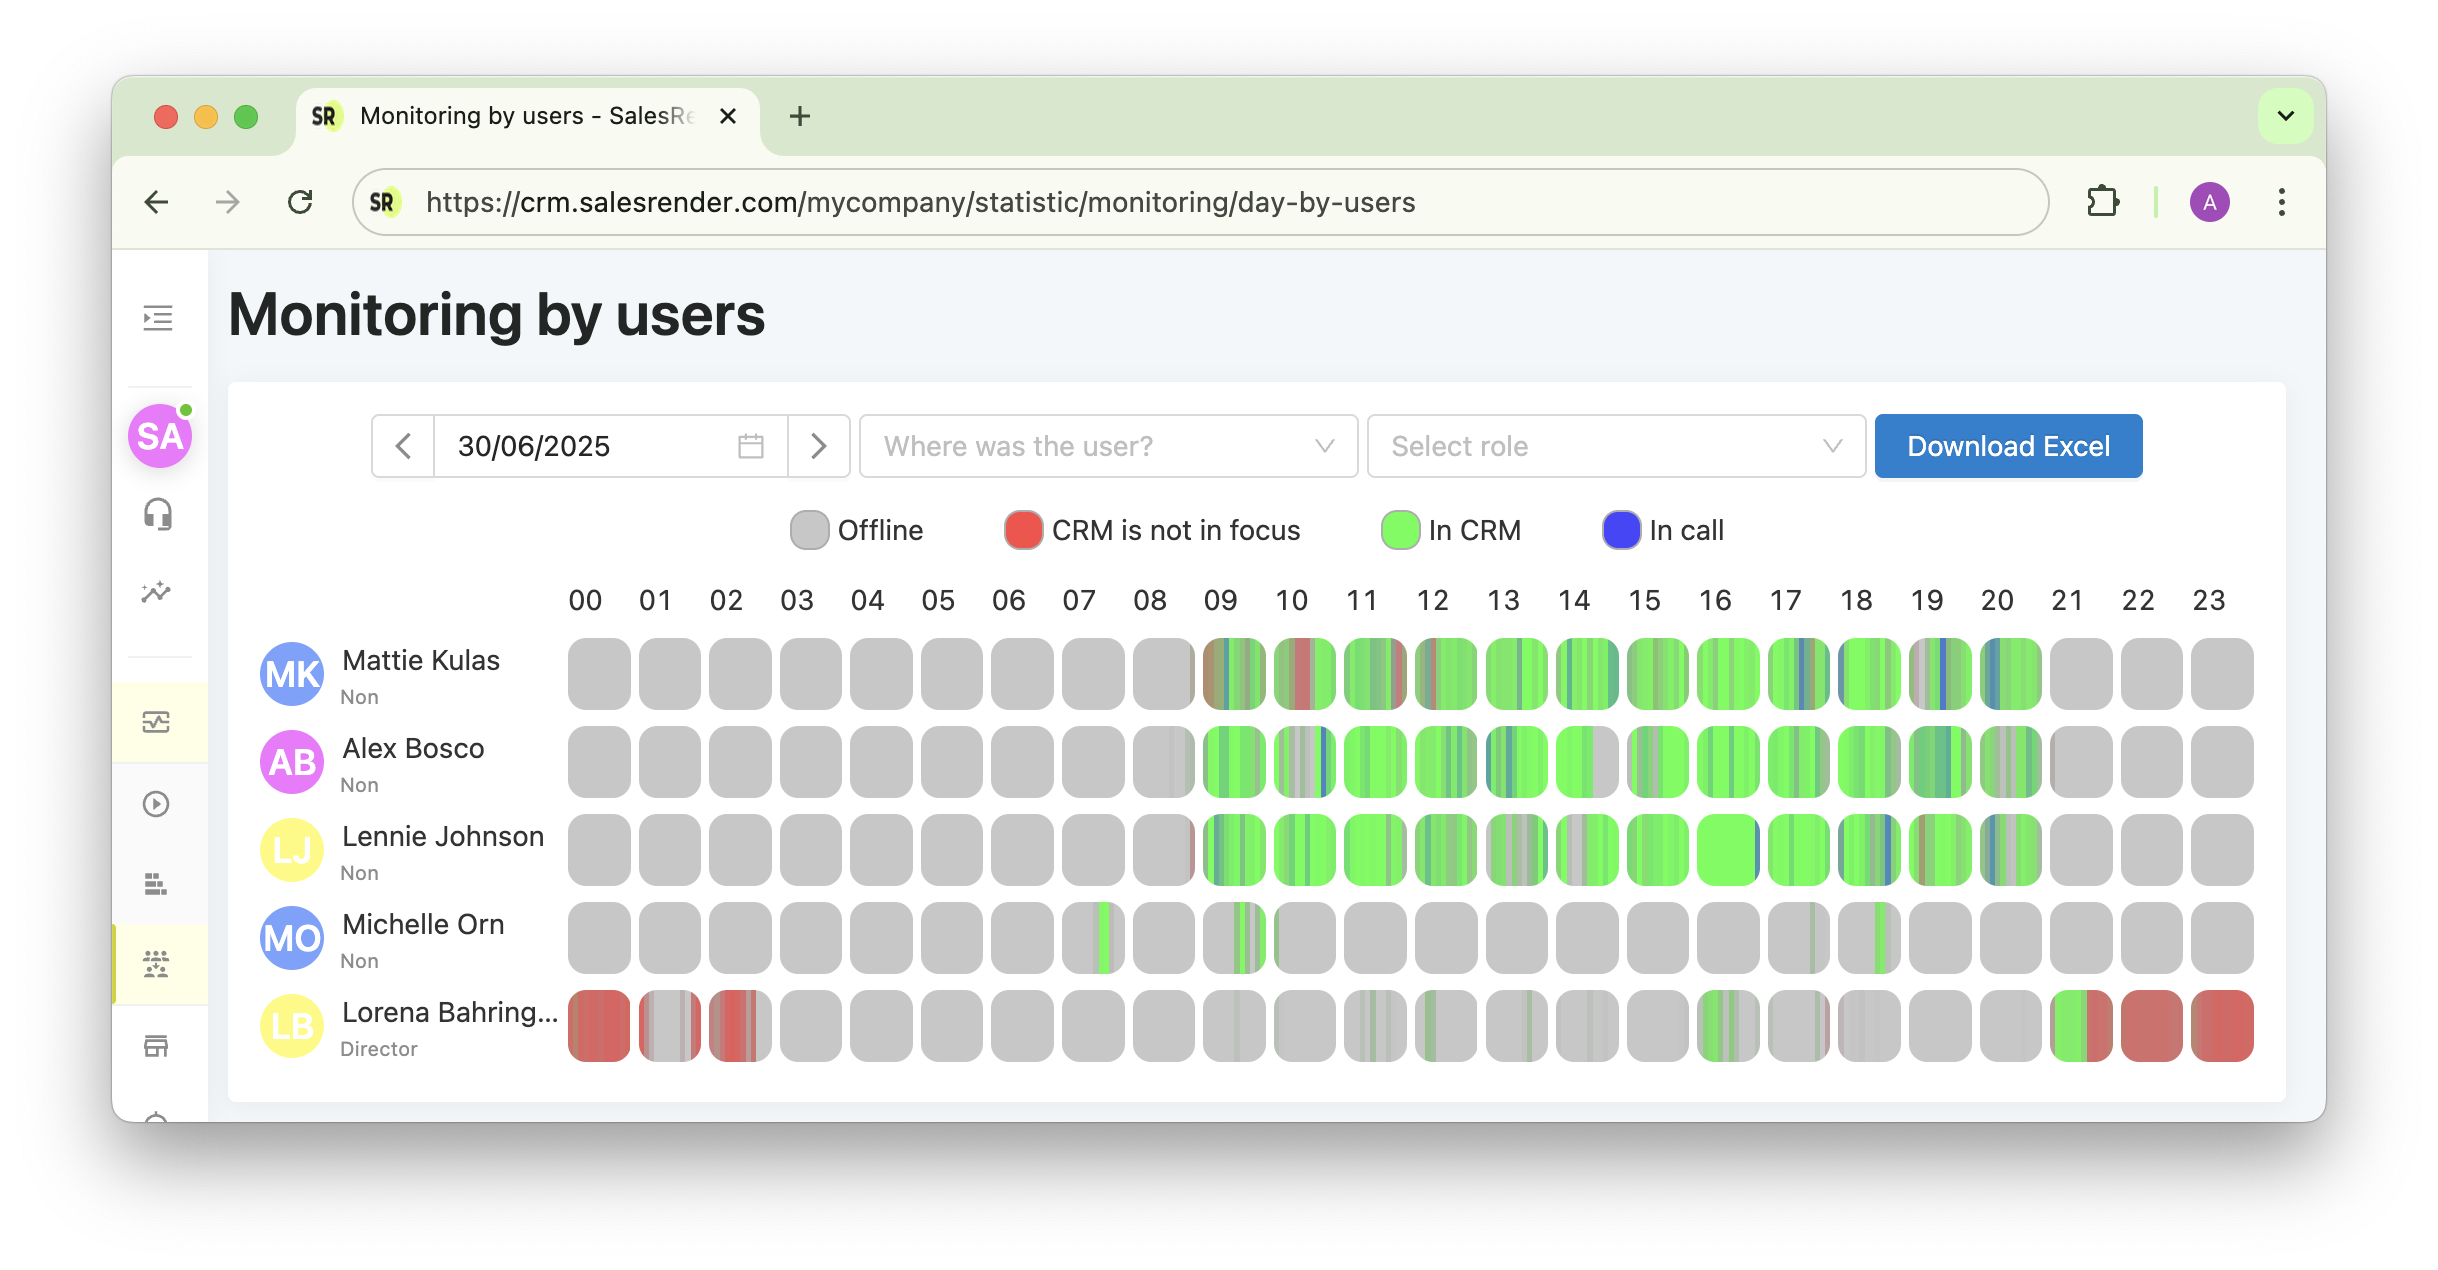Click Michelle Orn hour 07 block
Image resolution: width=2438 pixels, height=1270 pixels.
pyautogui.click(x=1093, y=938)
